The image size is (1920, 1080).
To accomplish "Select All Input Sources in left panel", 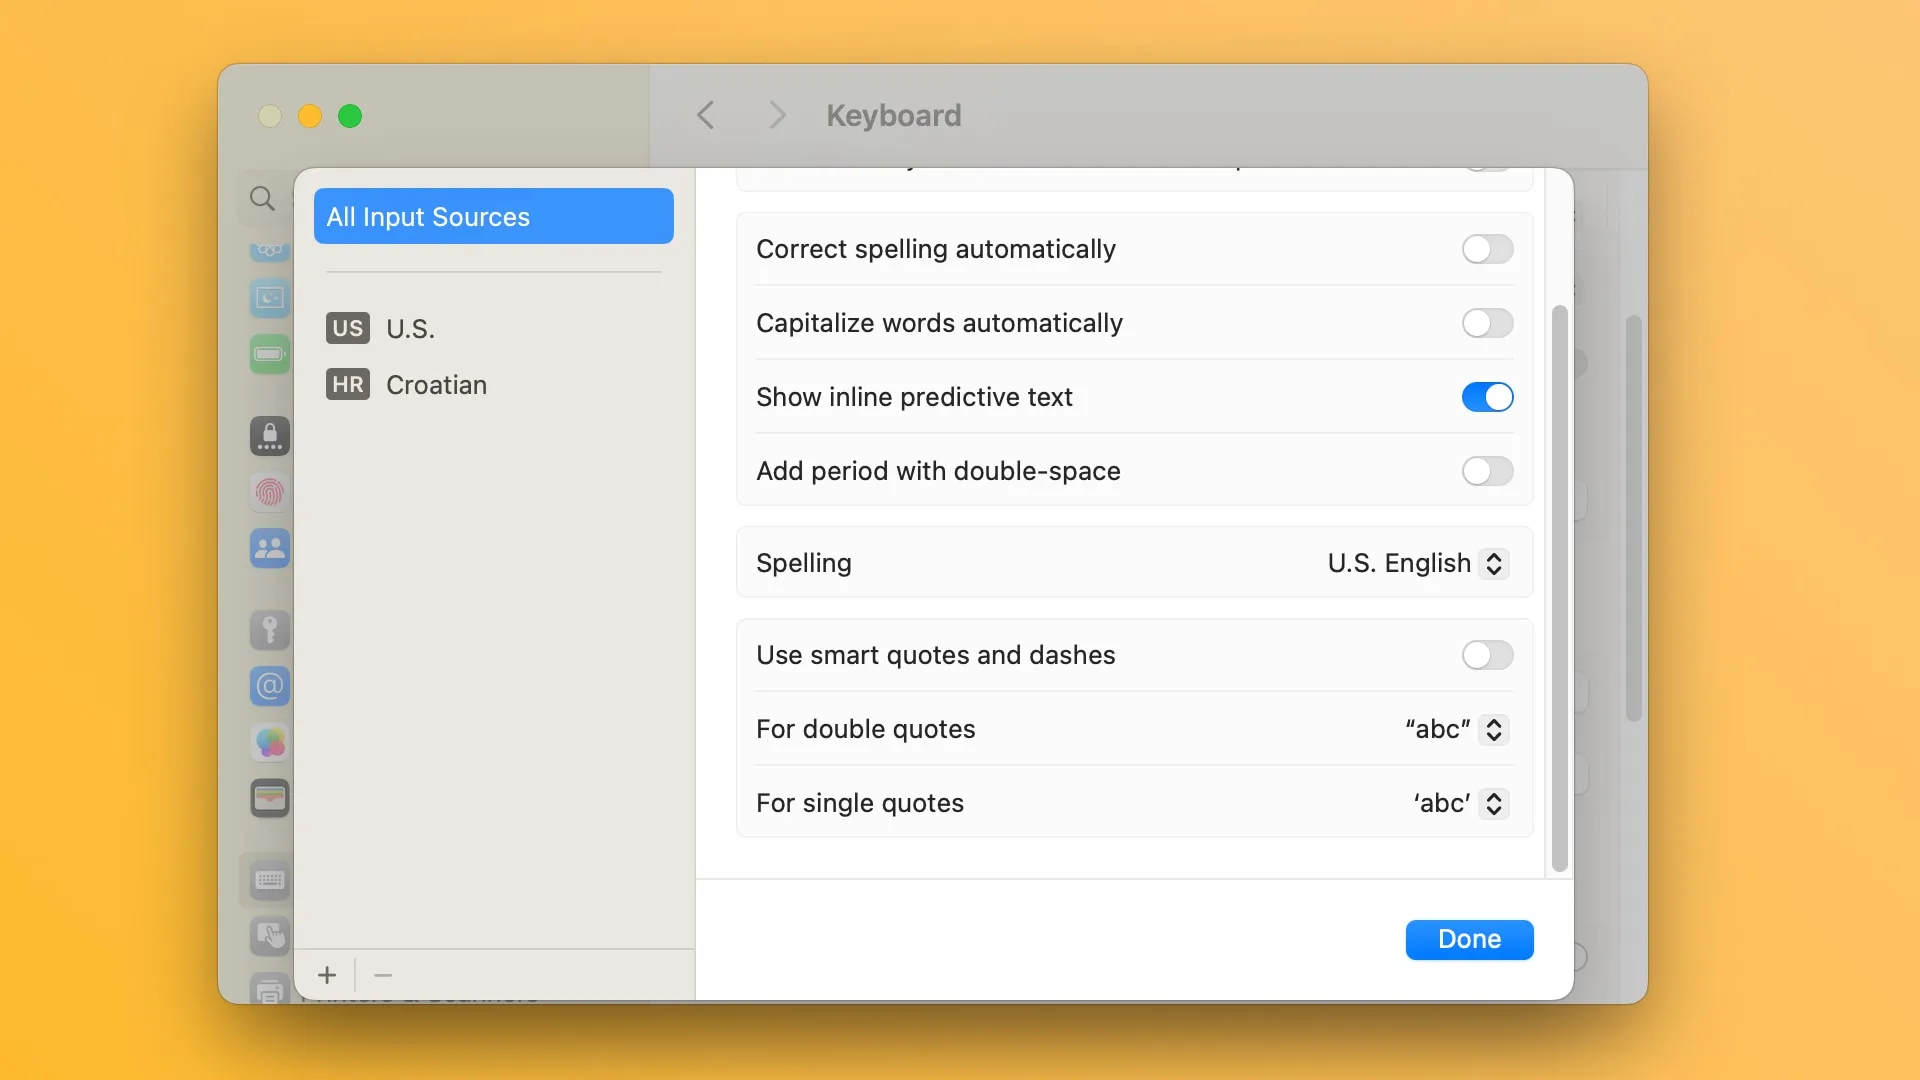I will (493, 215).
